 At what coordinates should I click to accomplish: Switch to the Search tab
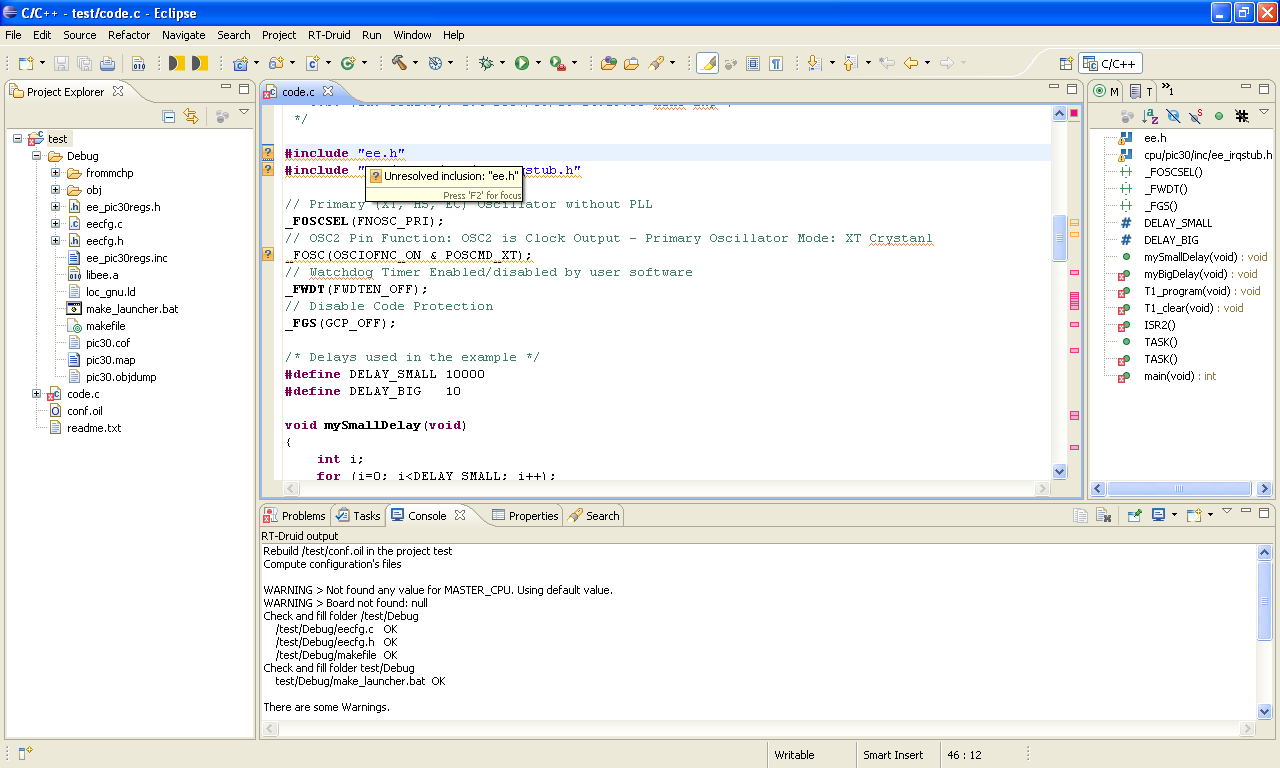pyautogui.click(x=593, y=516)
